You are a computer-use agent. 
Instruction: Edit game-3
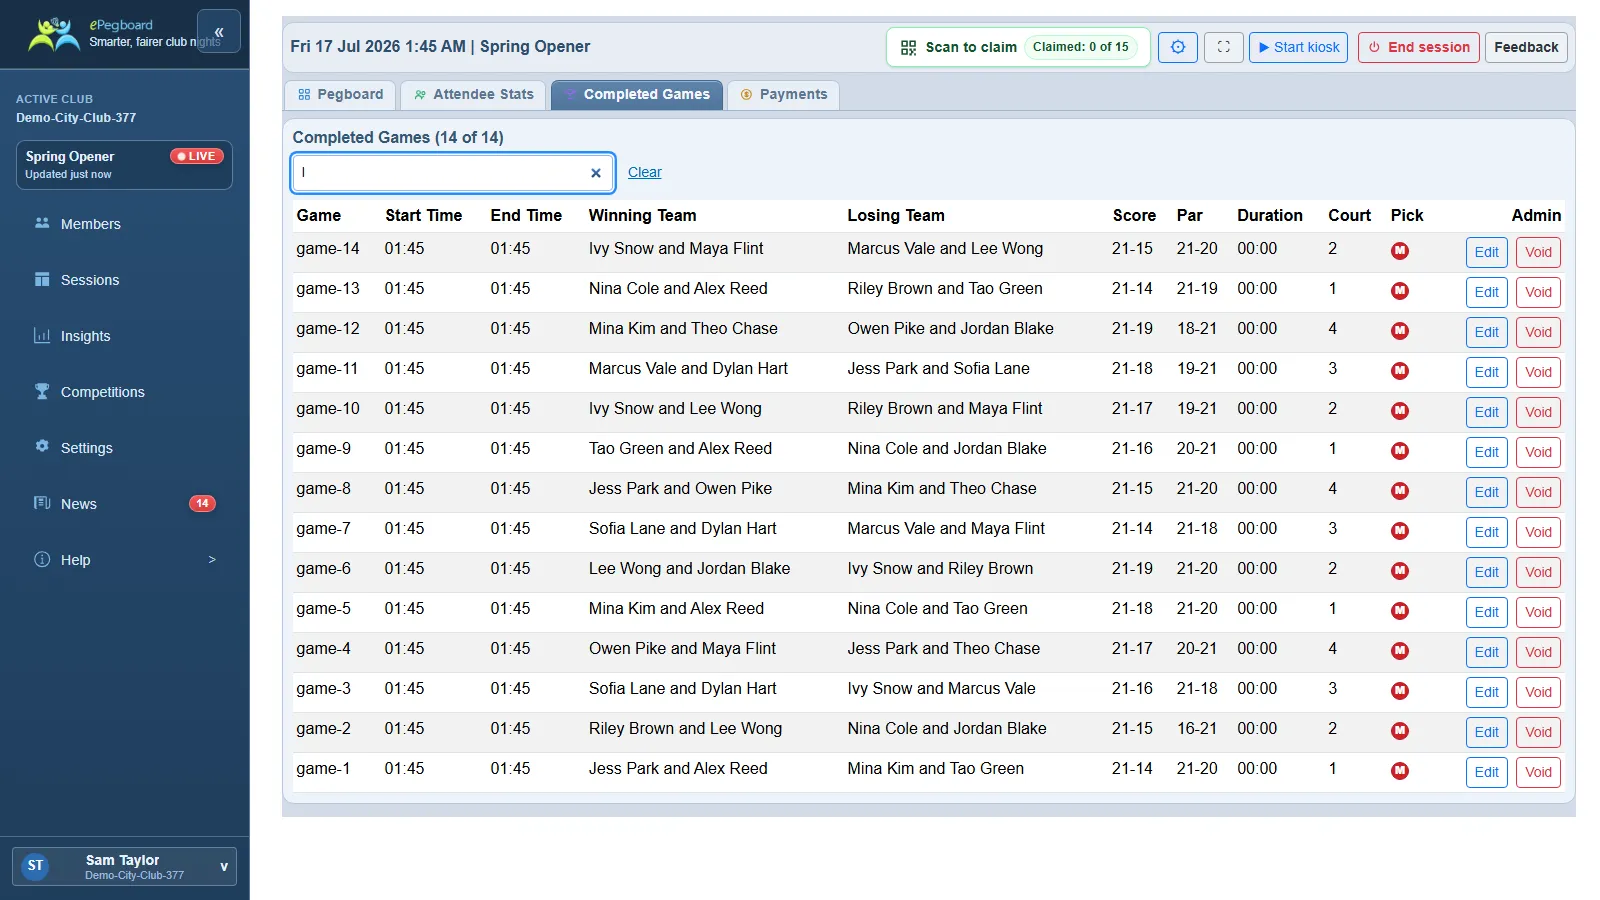(1487, 692)
